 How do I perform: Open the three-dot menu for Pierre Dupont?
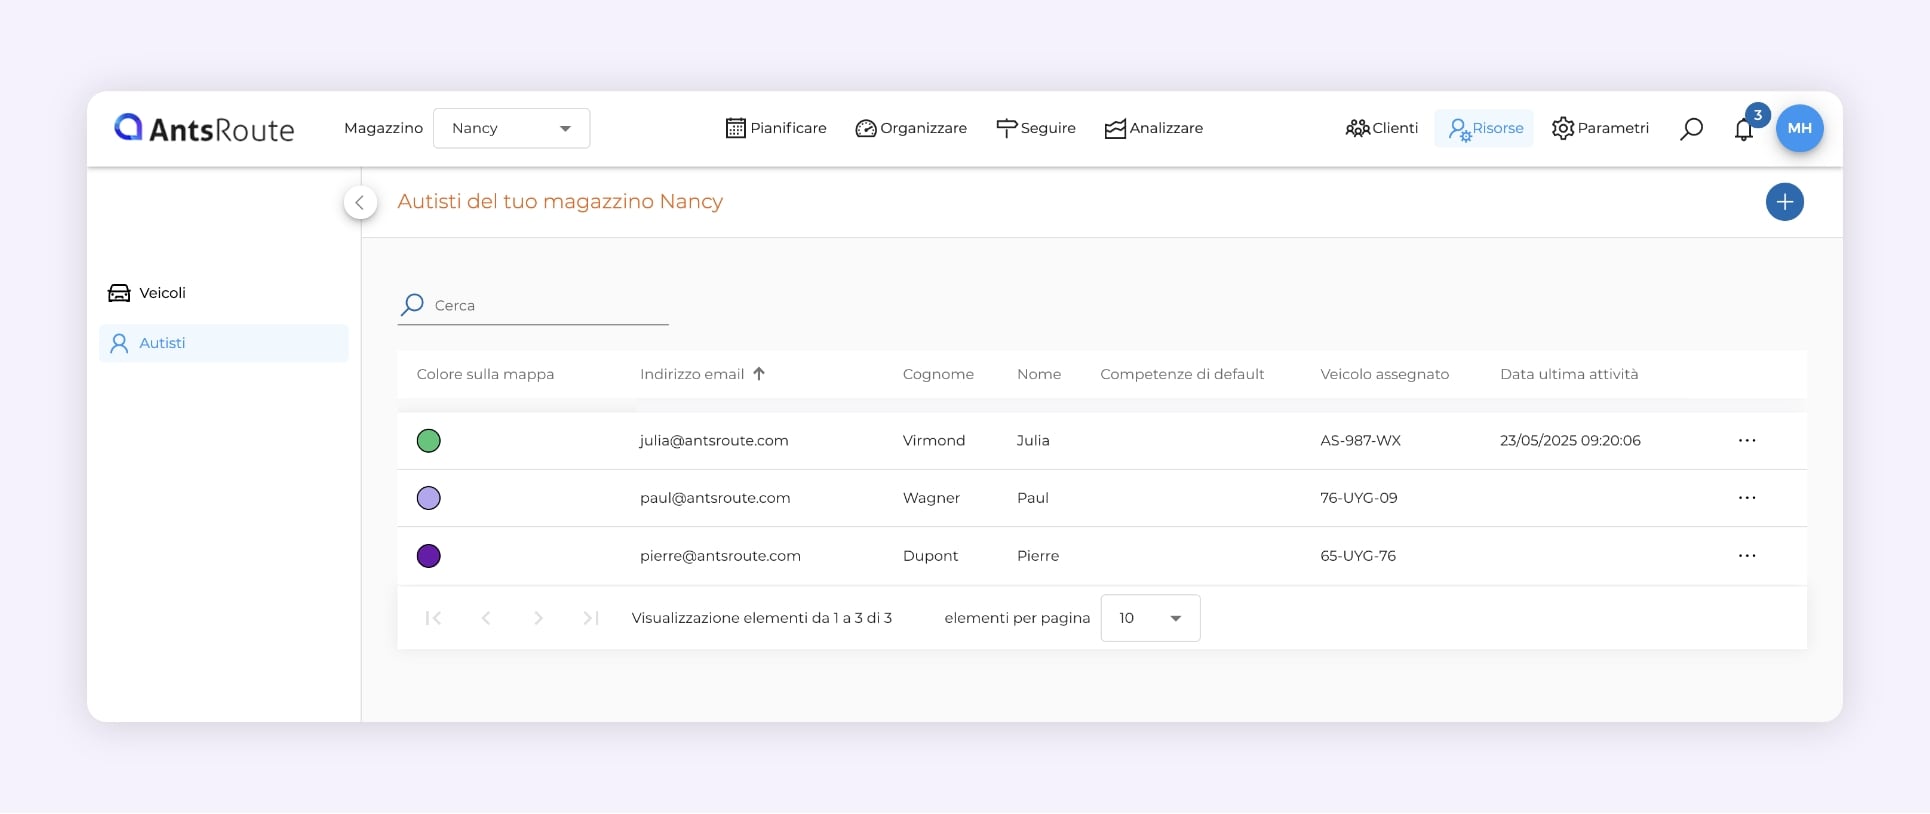point(1746,556)
